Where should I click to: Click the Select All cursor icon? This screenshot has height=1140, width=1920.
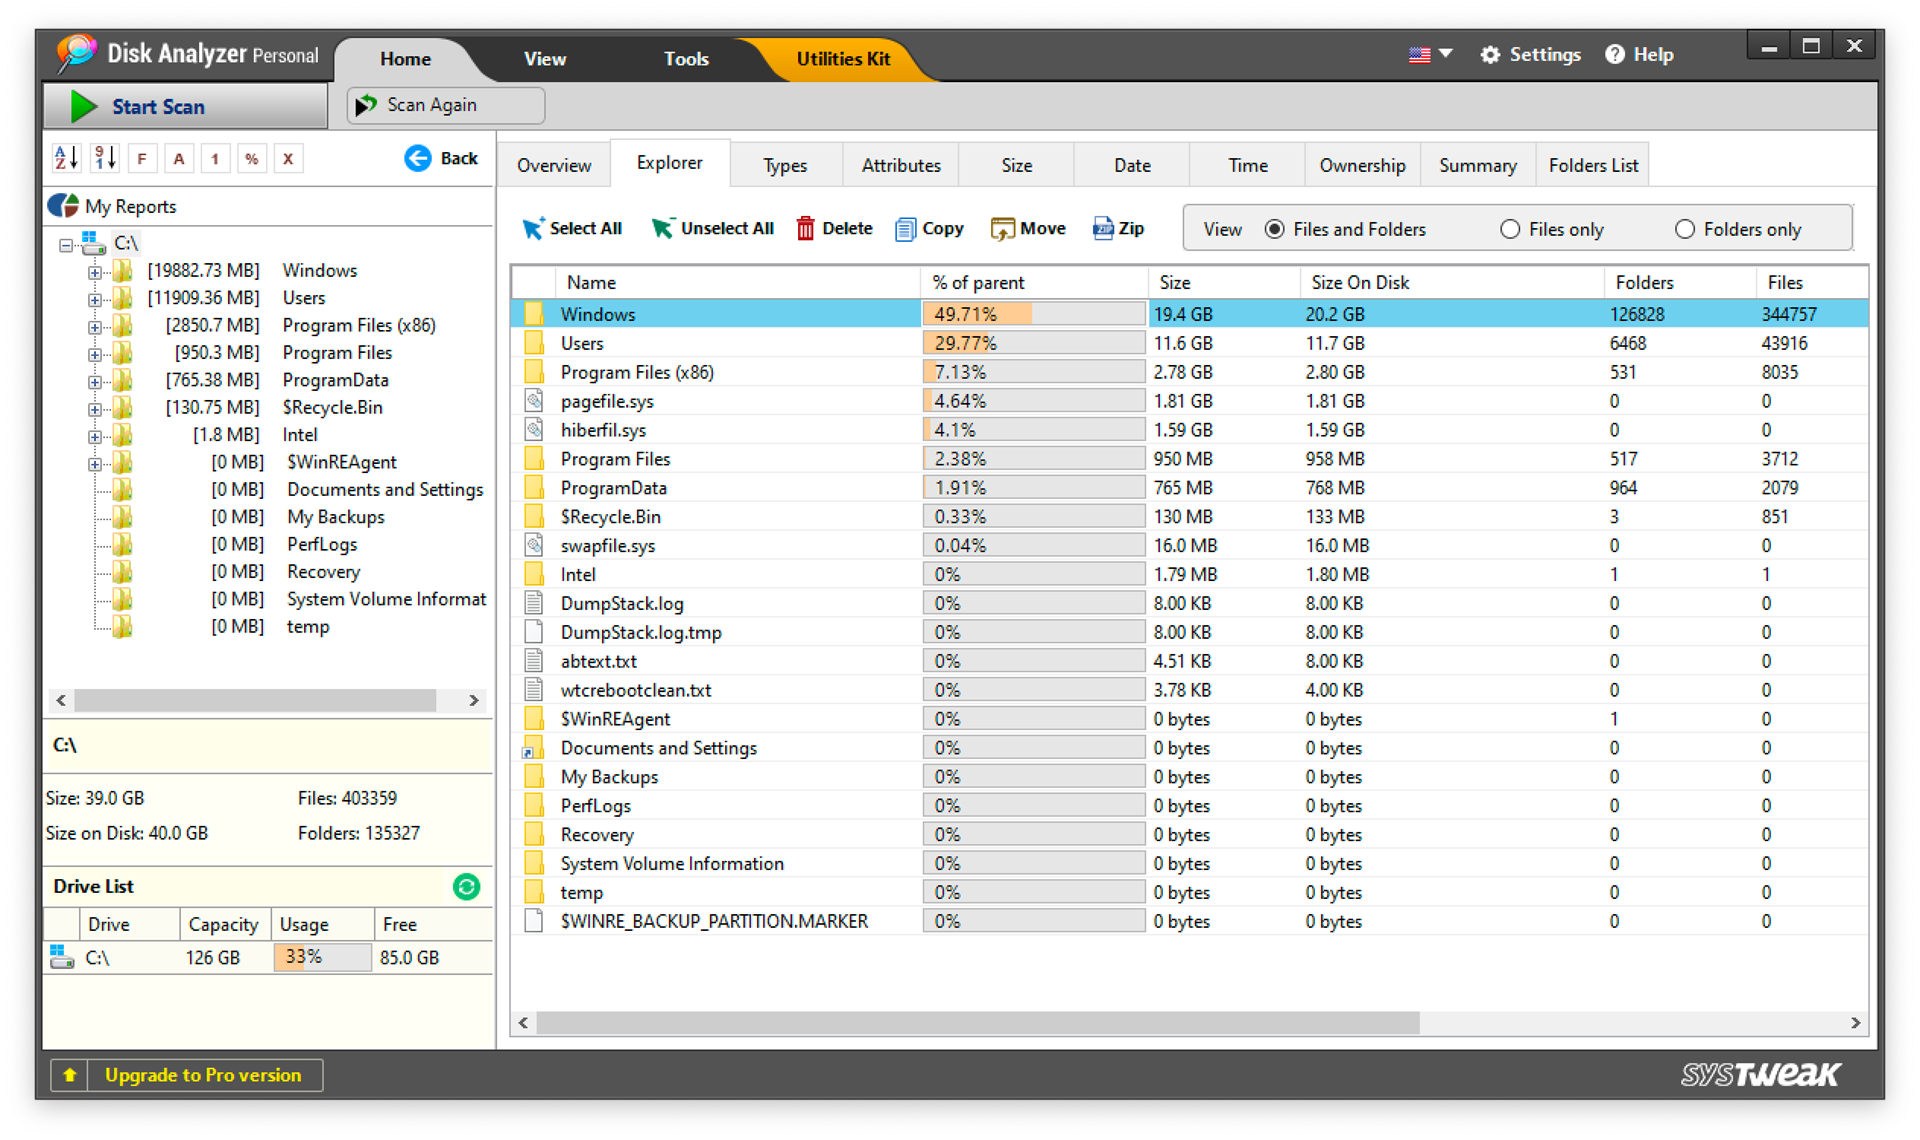point(533,229)
